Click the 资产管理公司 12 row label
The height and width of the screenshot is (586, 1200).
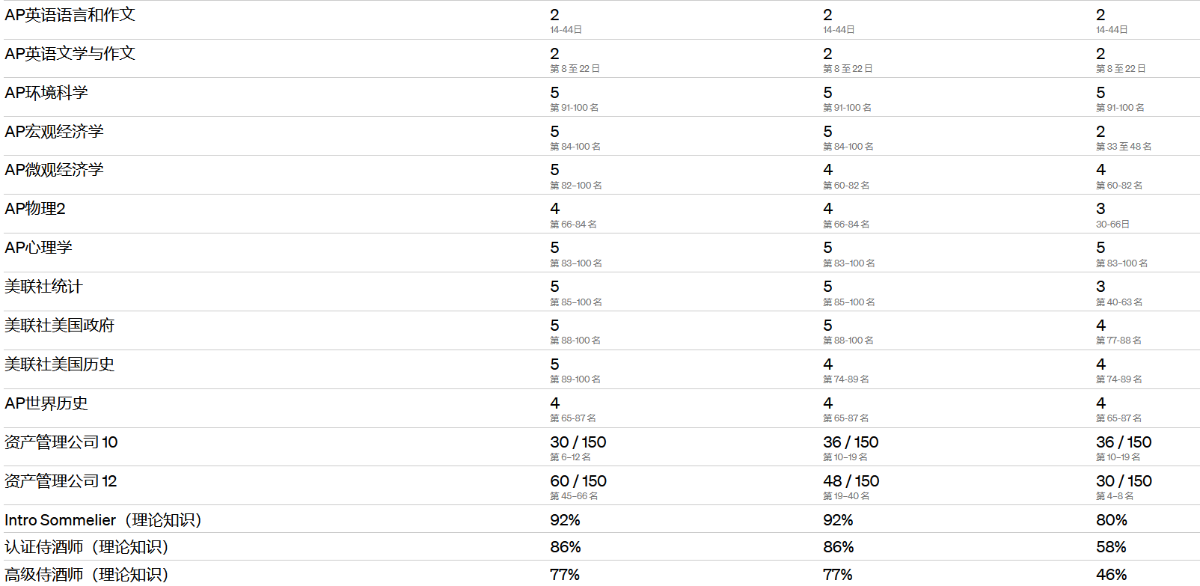pos(61,481)
